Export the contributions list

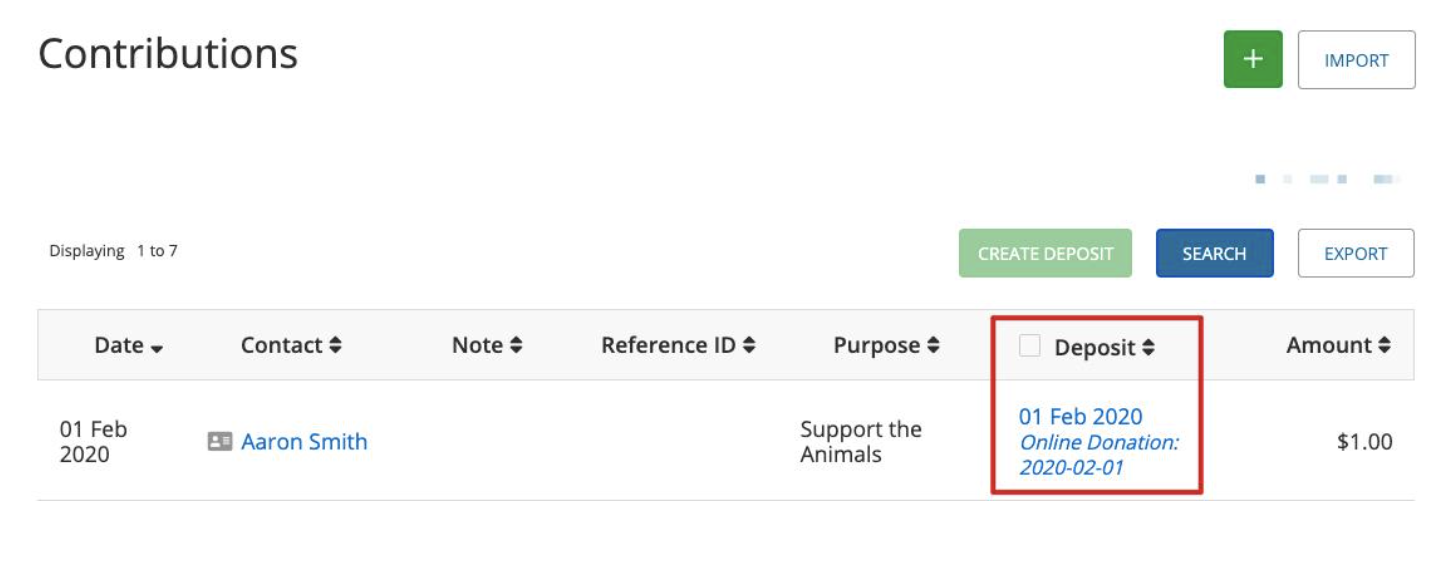(x=1355, y=253)
